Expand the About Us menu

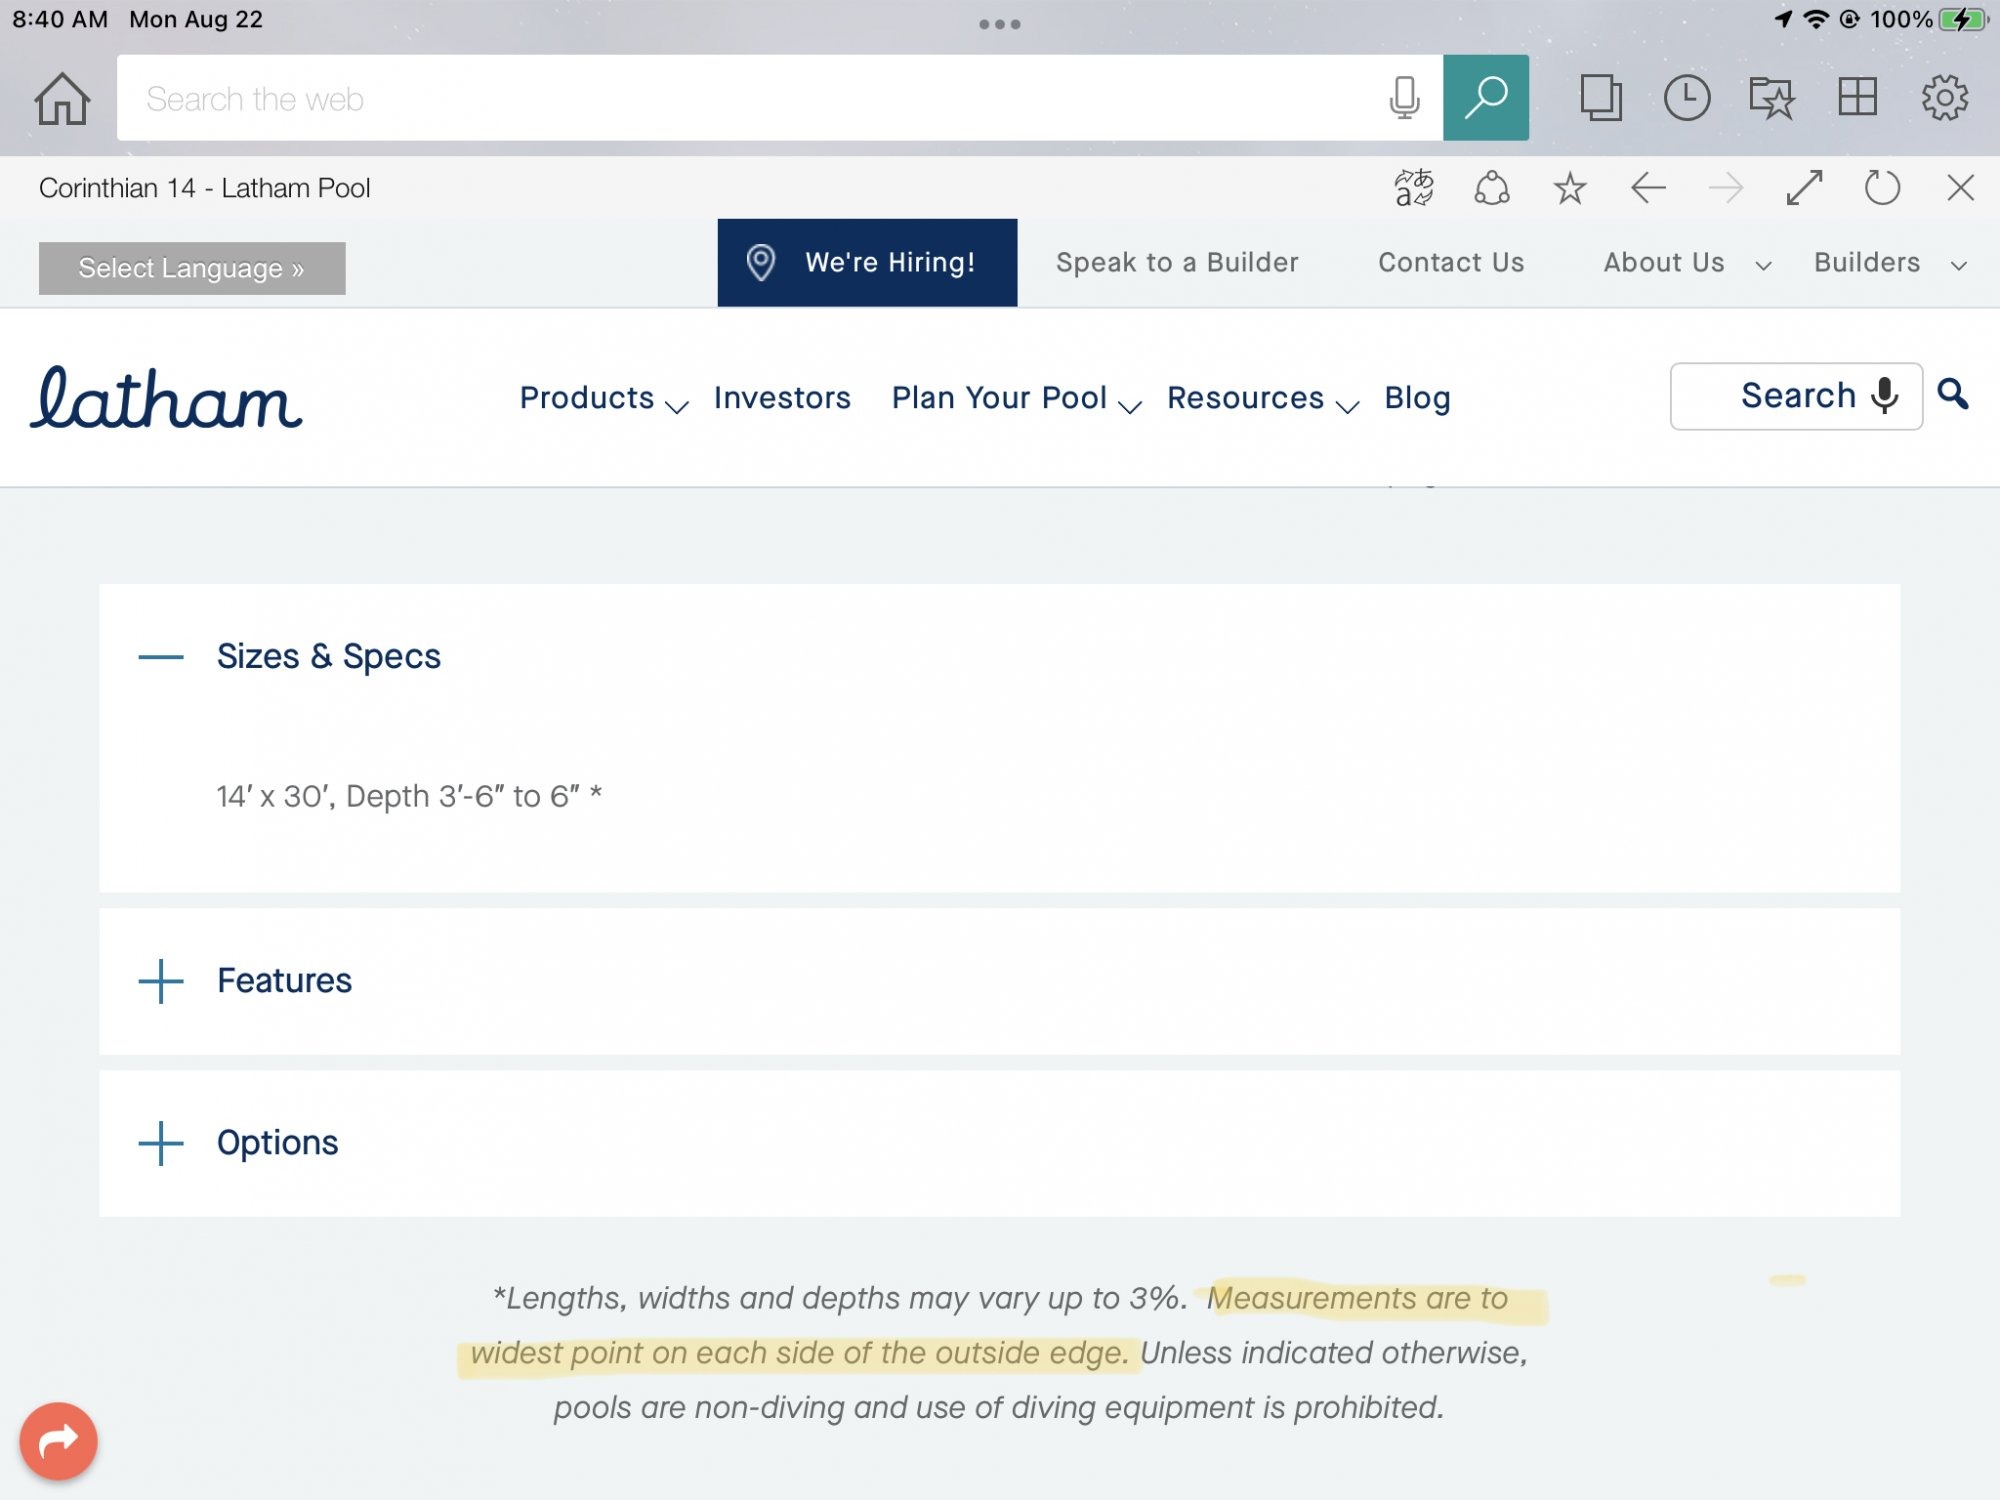(1687, 263)
